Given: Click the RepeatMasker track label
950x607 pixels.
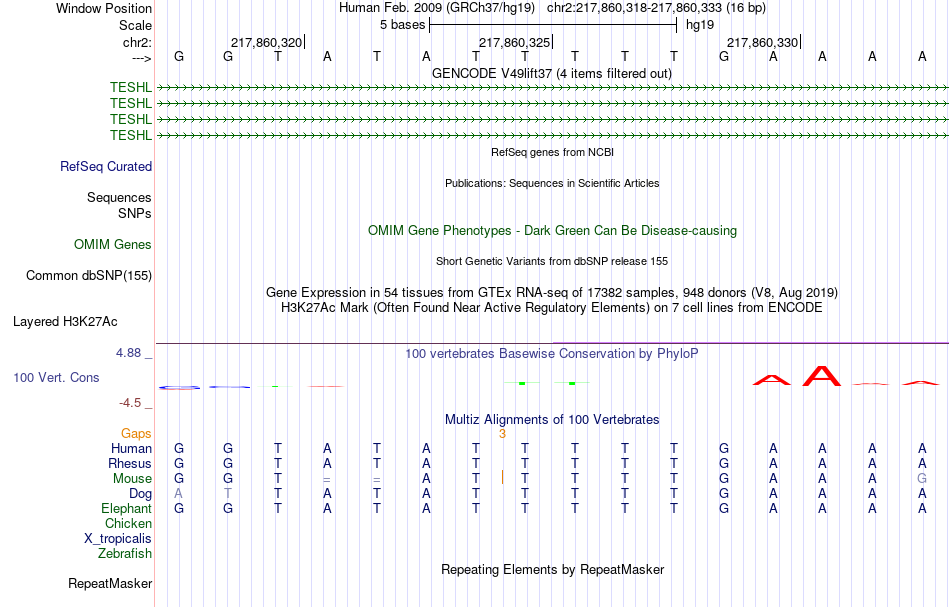Looking at the screenshot, I should pos(110,583).
